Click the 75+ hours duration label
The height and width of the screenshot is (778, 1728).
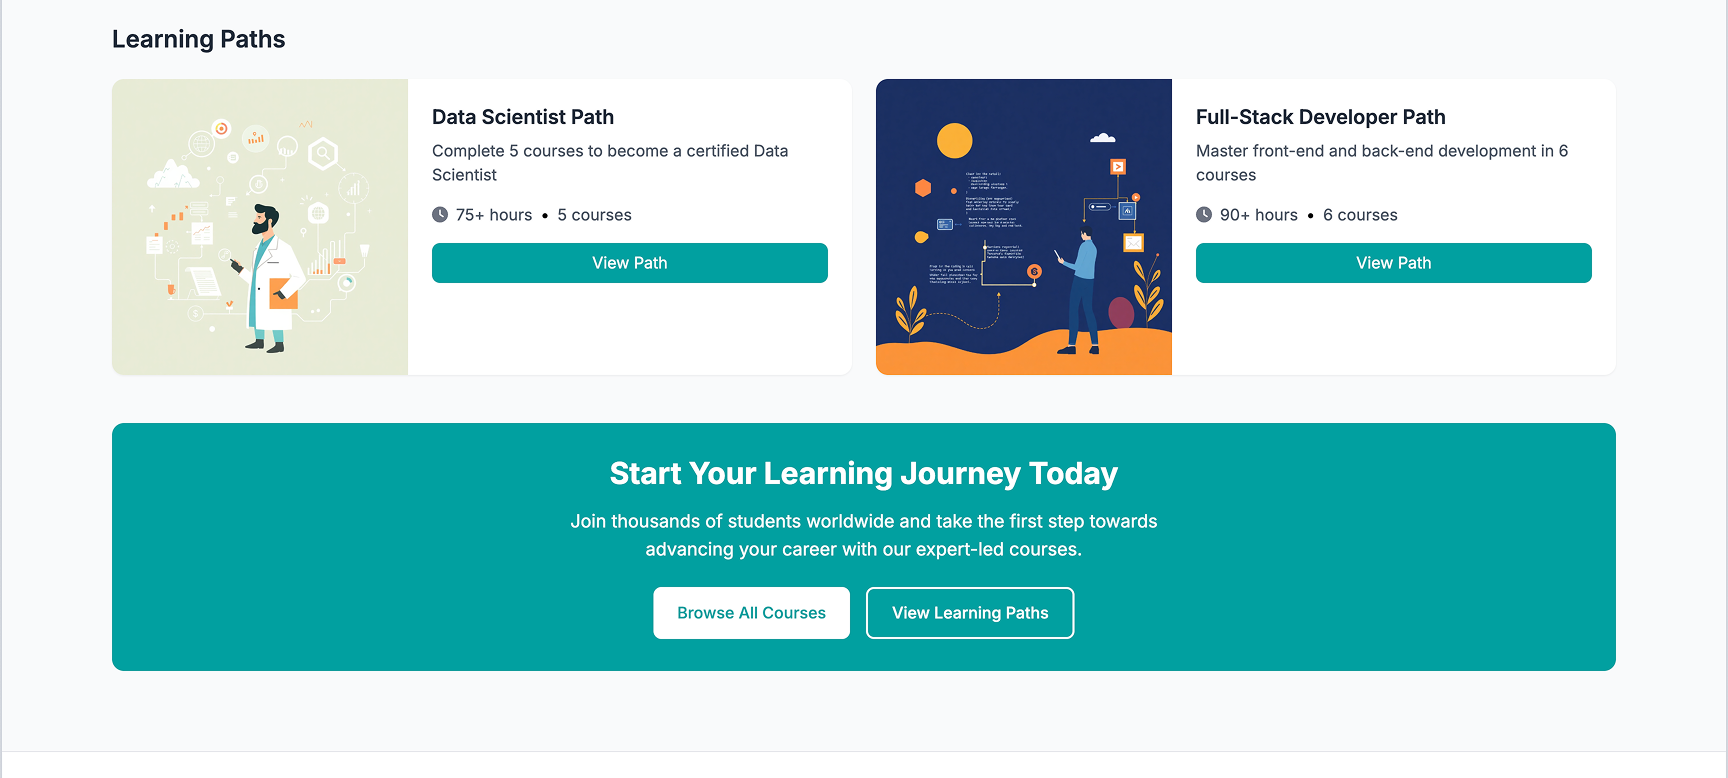[x=494, y=215]
